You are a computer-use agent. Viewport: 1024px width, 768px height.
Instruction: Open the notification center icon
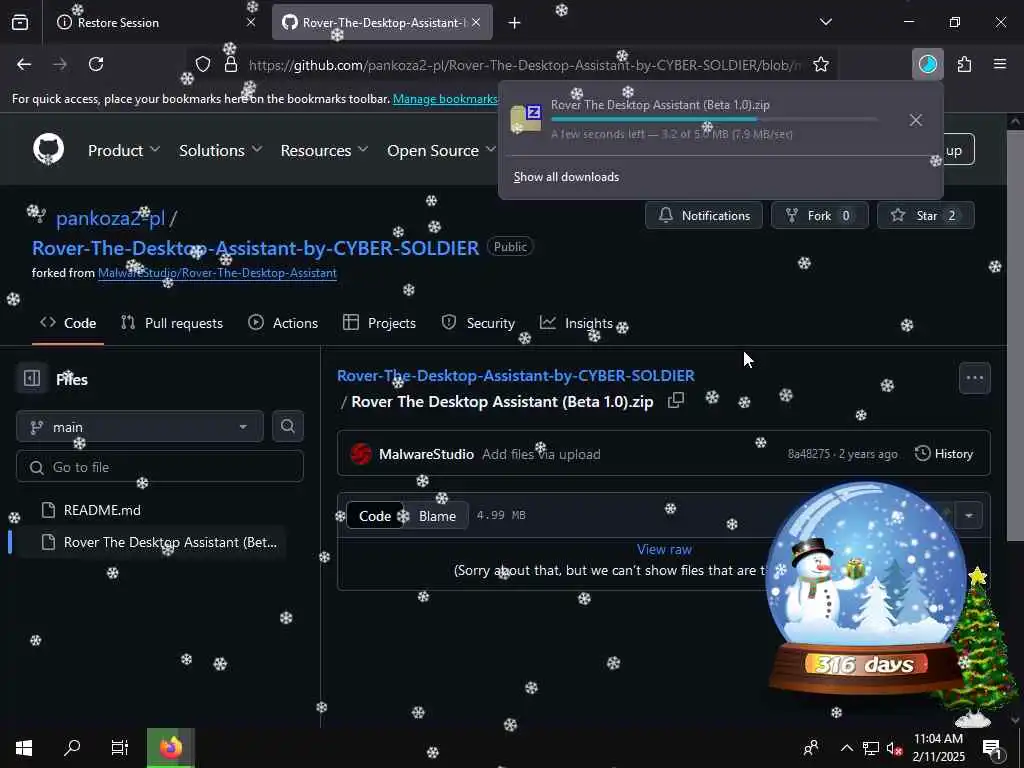(991, 748)
